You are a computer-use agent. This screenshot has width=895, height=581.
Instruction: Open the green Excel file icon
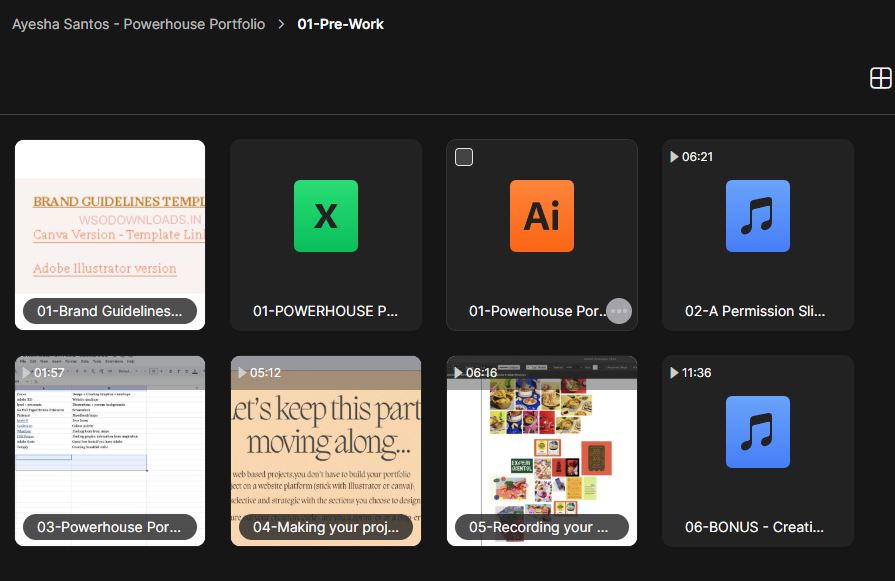tap(325, 216)
